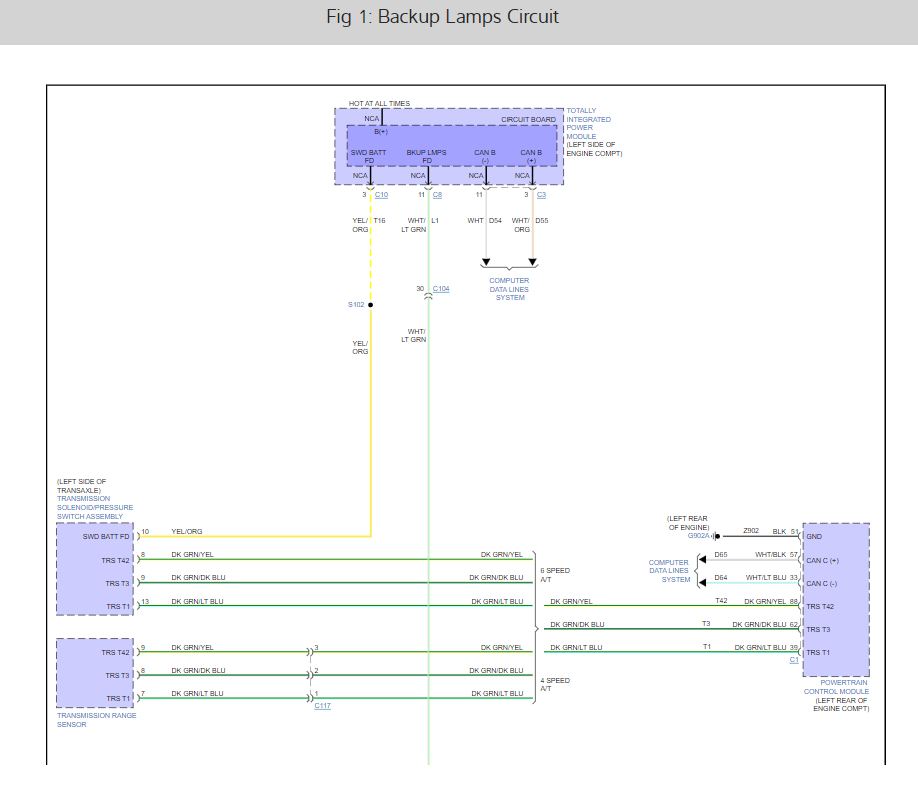Click the 'D64' circuit label
The width and height of the screenshot is (918, 799).
tap(721, 578)
